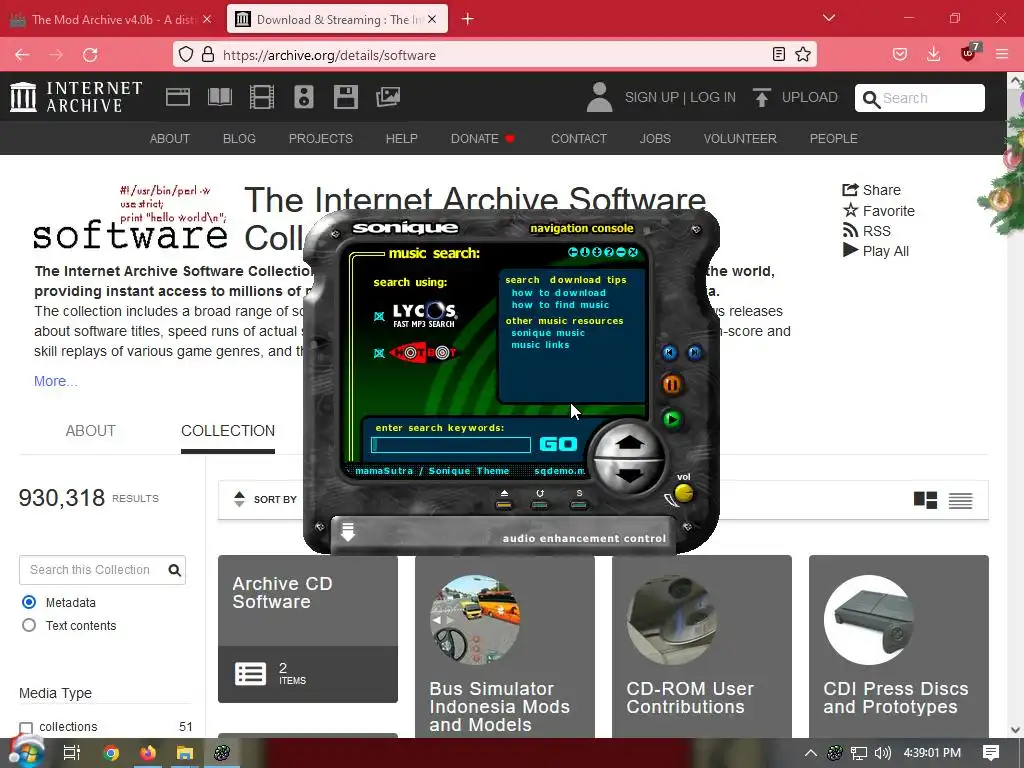Click the Share icon link
1024x768 pixels.
click(x=871, y=190)
